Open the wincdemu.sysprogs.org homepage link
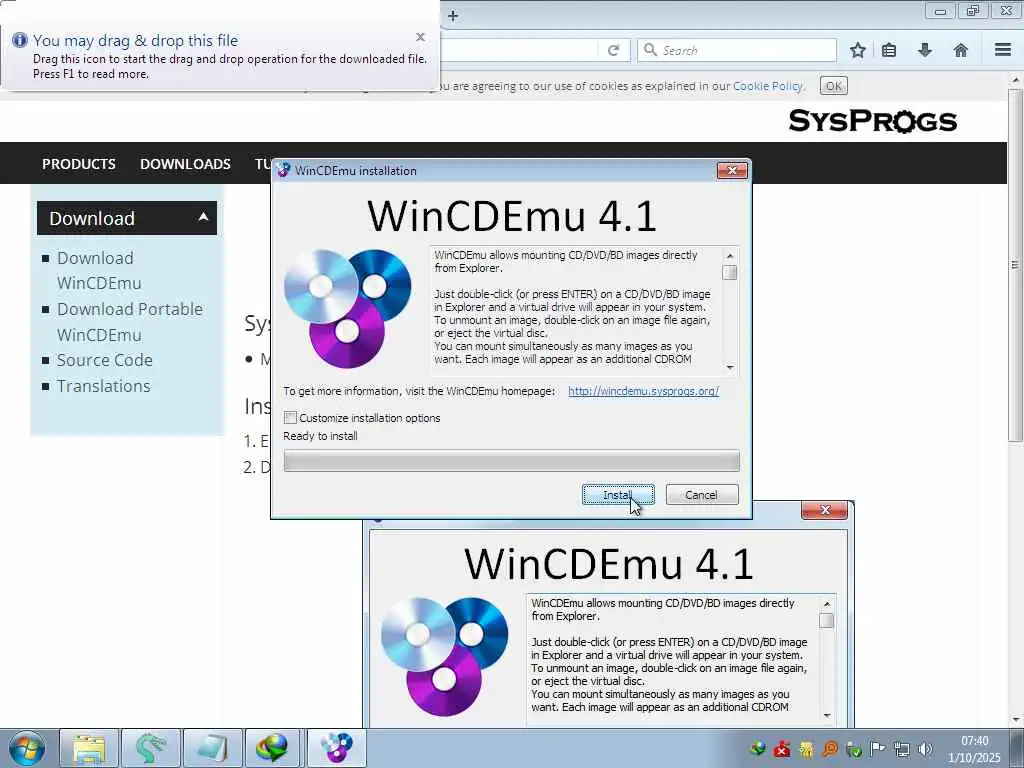This screenshot has height=768, width=1024. 643,391
